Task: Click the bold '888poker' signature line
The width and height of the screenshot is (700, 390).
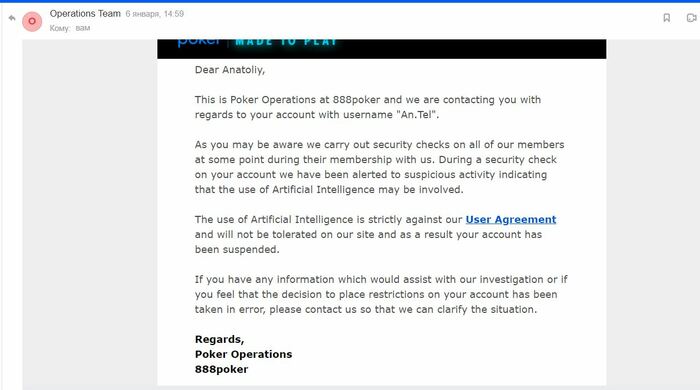Action: point(221,369)
